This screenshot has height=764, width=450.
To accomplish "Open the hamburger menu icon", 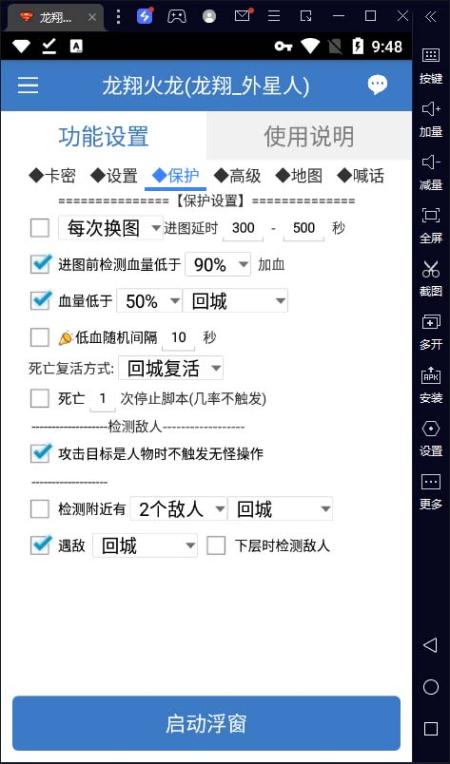I will point(28,85).
